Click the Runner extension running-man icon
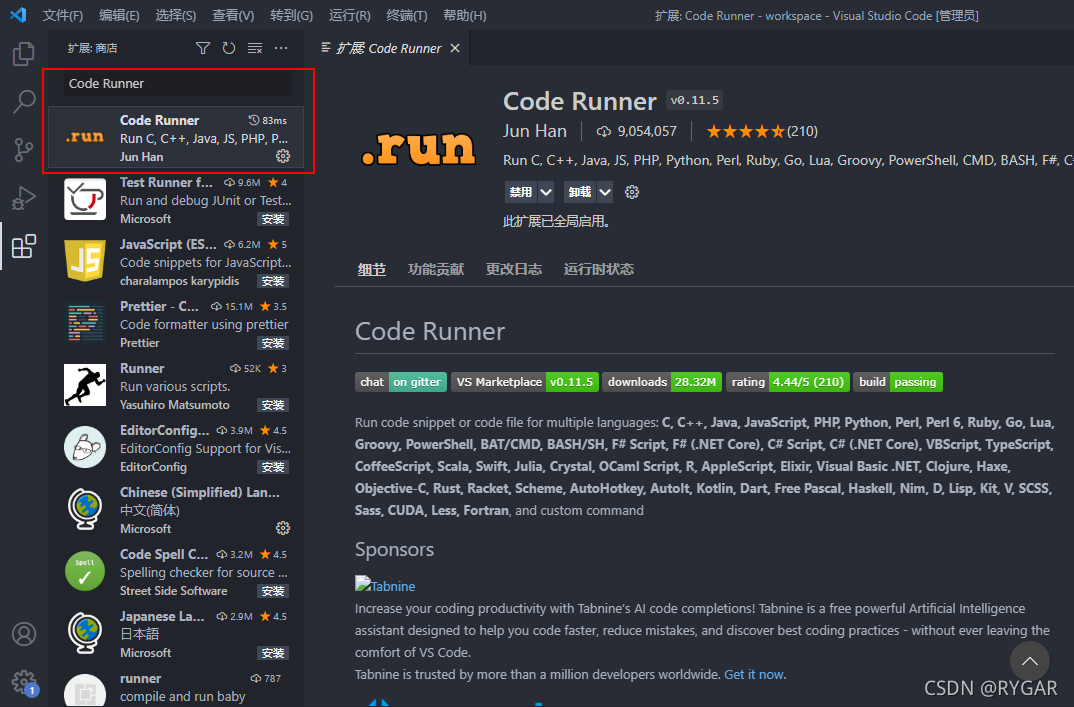The height and width of the screenshot is (707, 1074). tap(85, 385)
